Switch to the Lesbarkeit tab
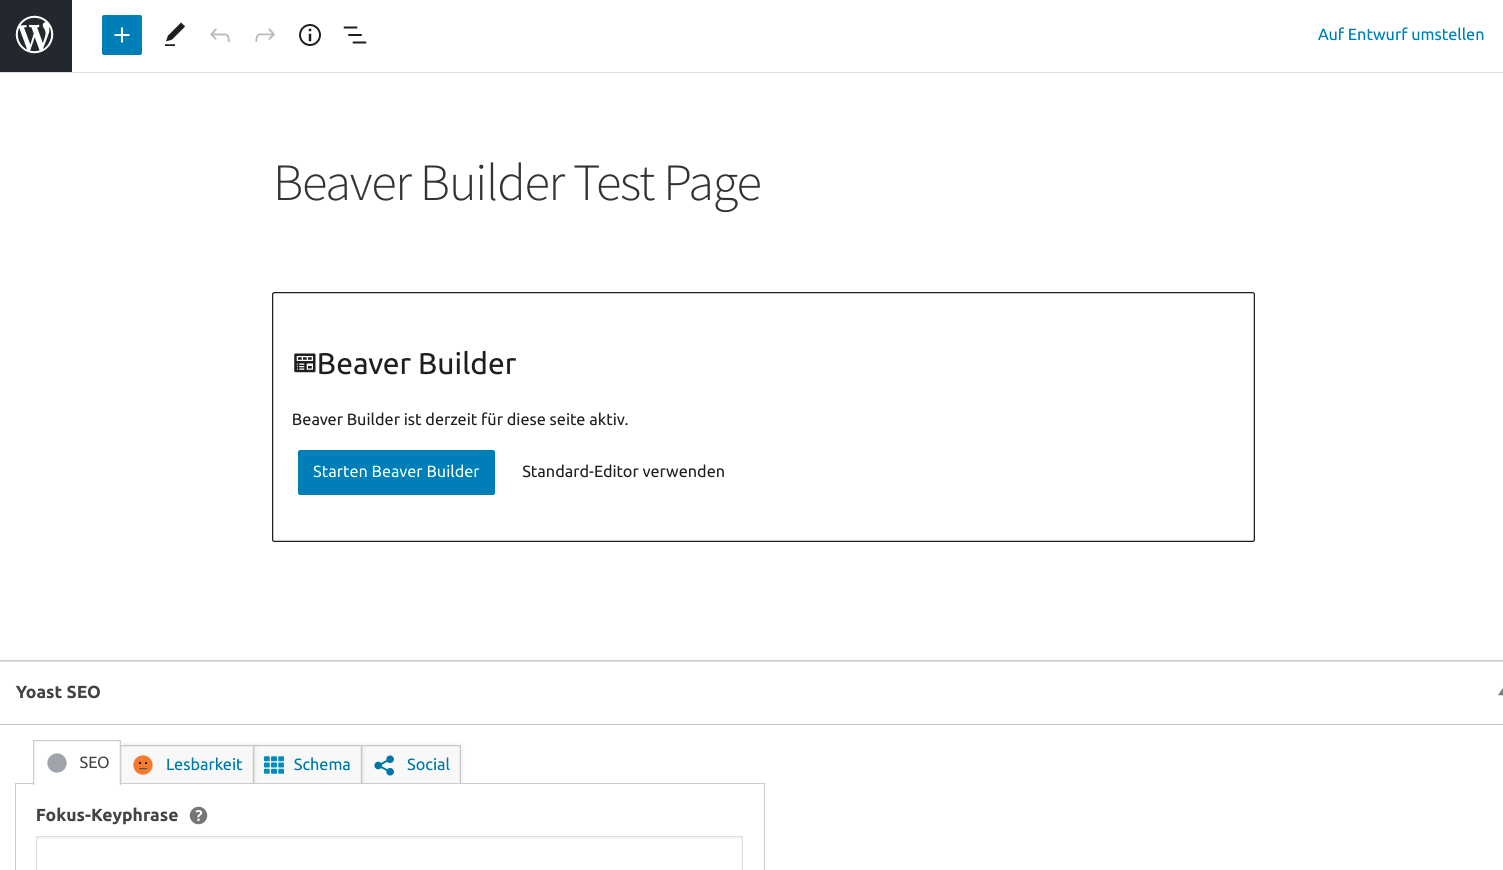The width and height of the screenshot is (1503, 870). pyautogui.click(x=188, y=764)
